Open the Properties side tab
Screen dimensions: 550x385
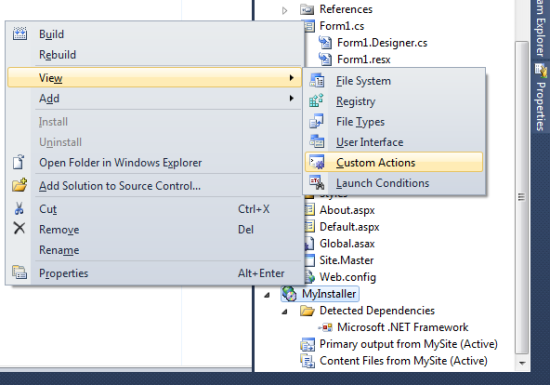tap(541, 98)
